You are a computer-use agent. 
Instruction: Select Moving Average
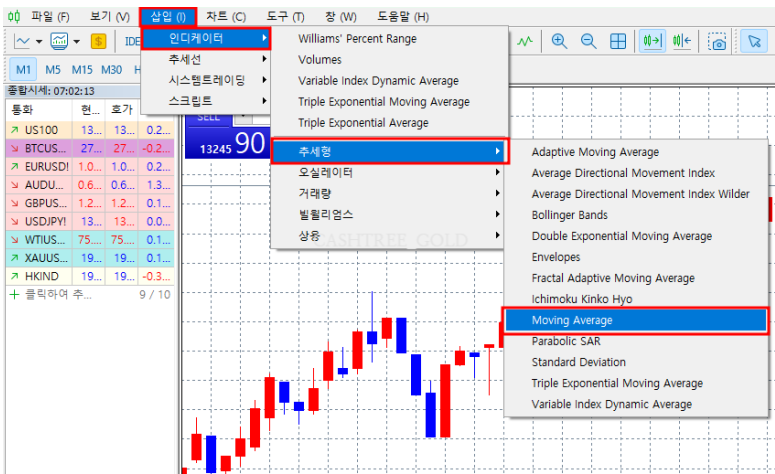click(636, 320)
